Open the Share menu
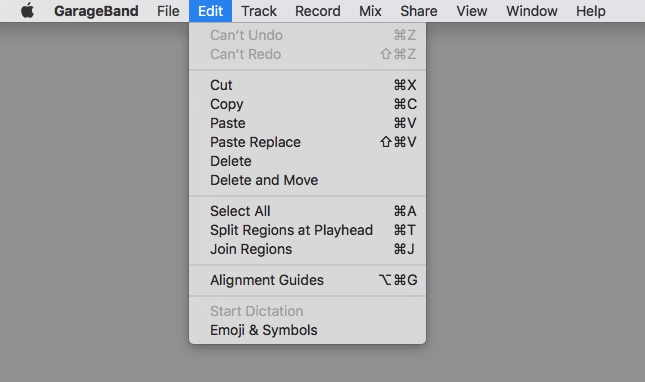This screenshot has width=645, height=382. point(419,11)
